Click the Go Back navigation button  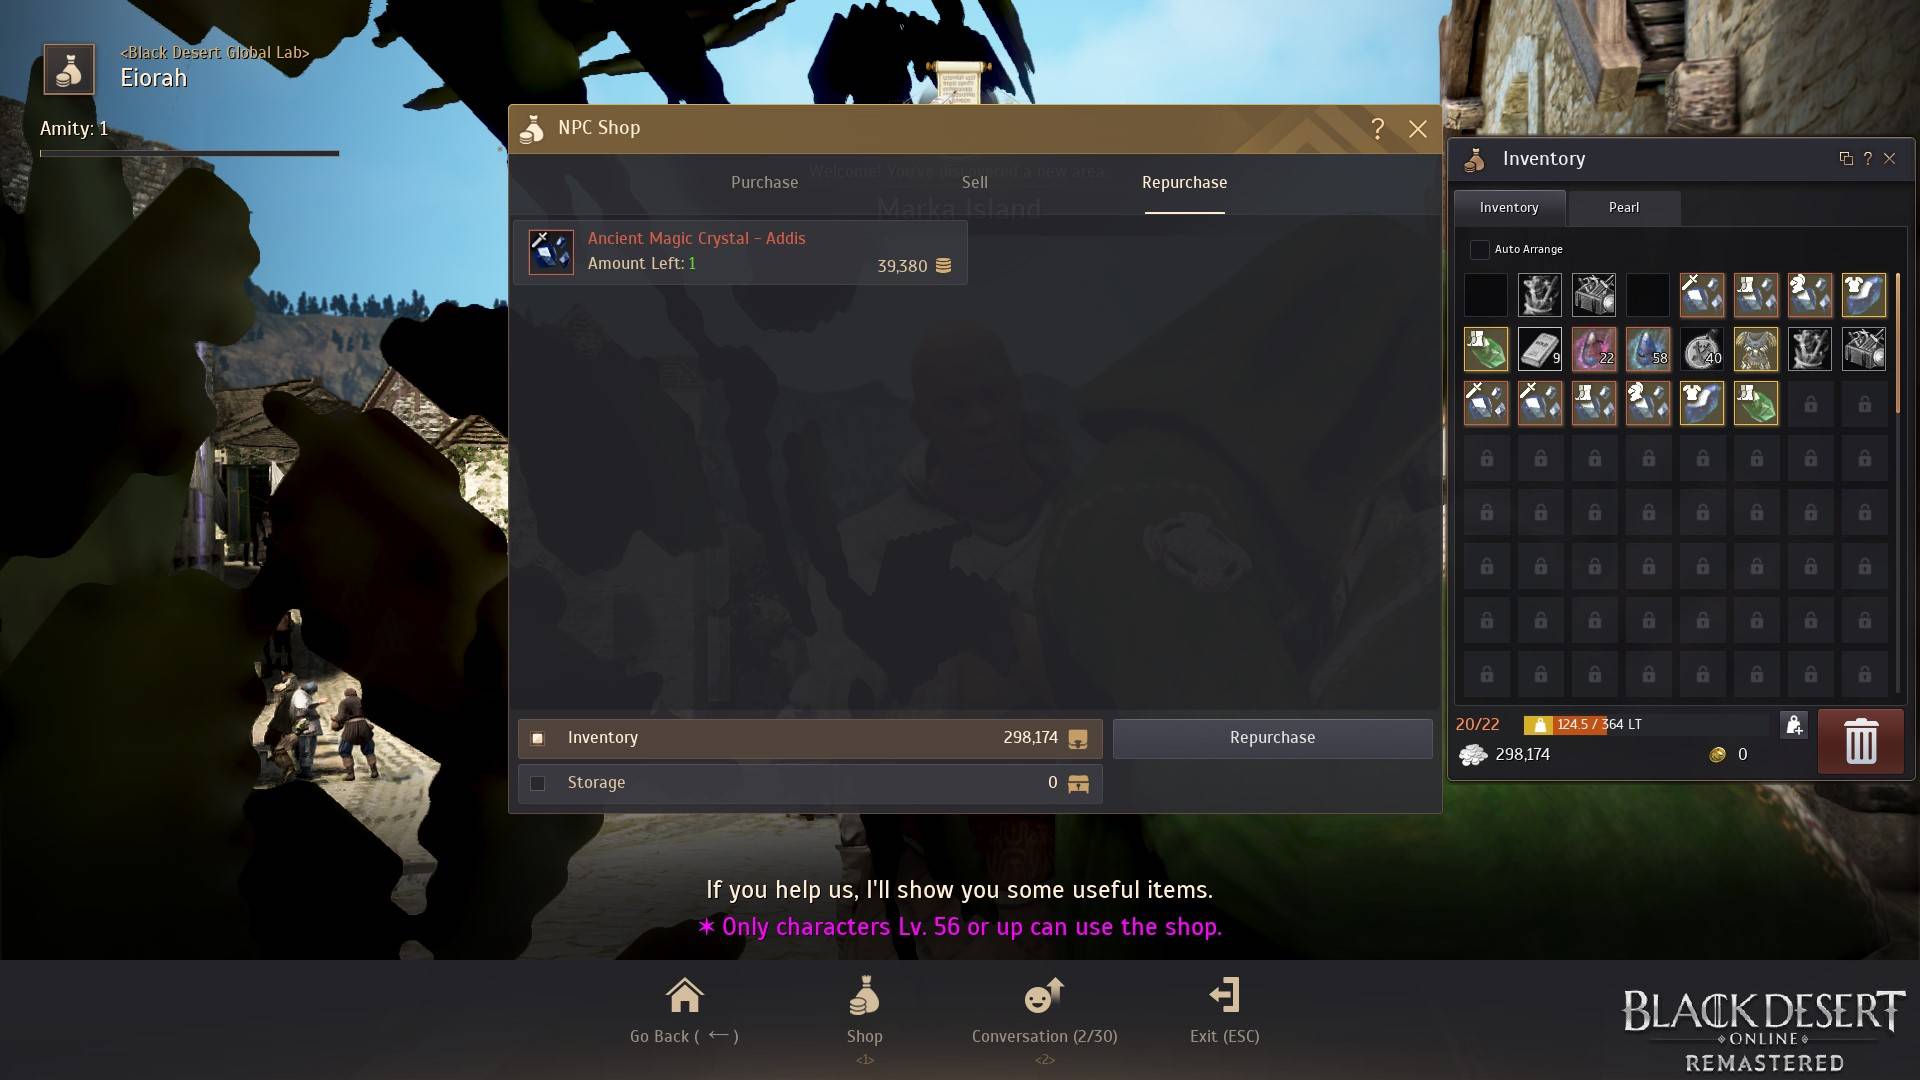[x=684, y=1011]
